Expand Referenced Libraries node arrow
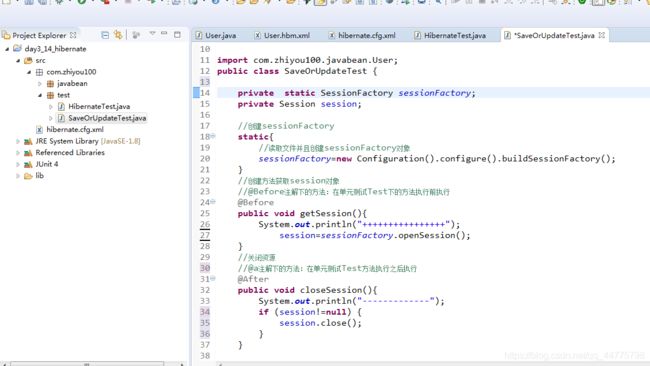 pyautogui.click(x=18, y=153)
